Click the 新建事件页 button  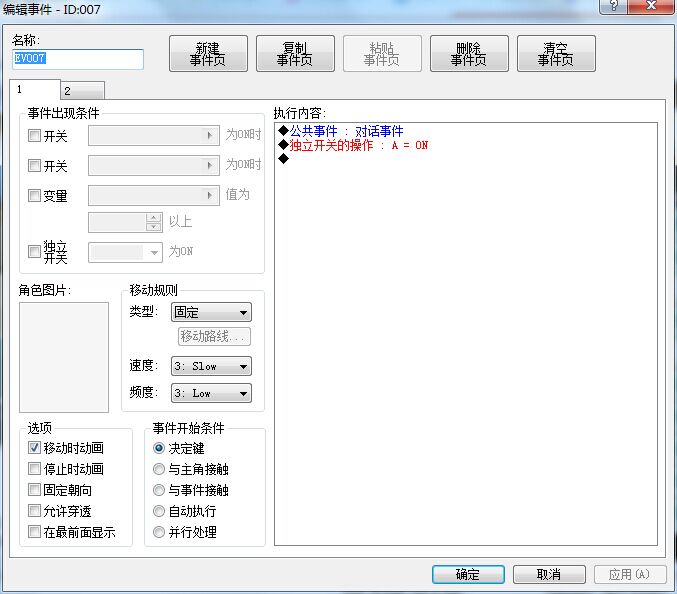[209, 54]
